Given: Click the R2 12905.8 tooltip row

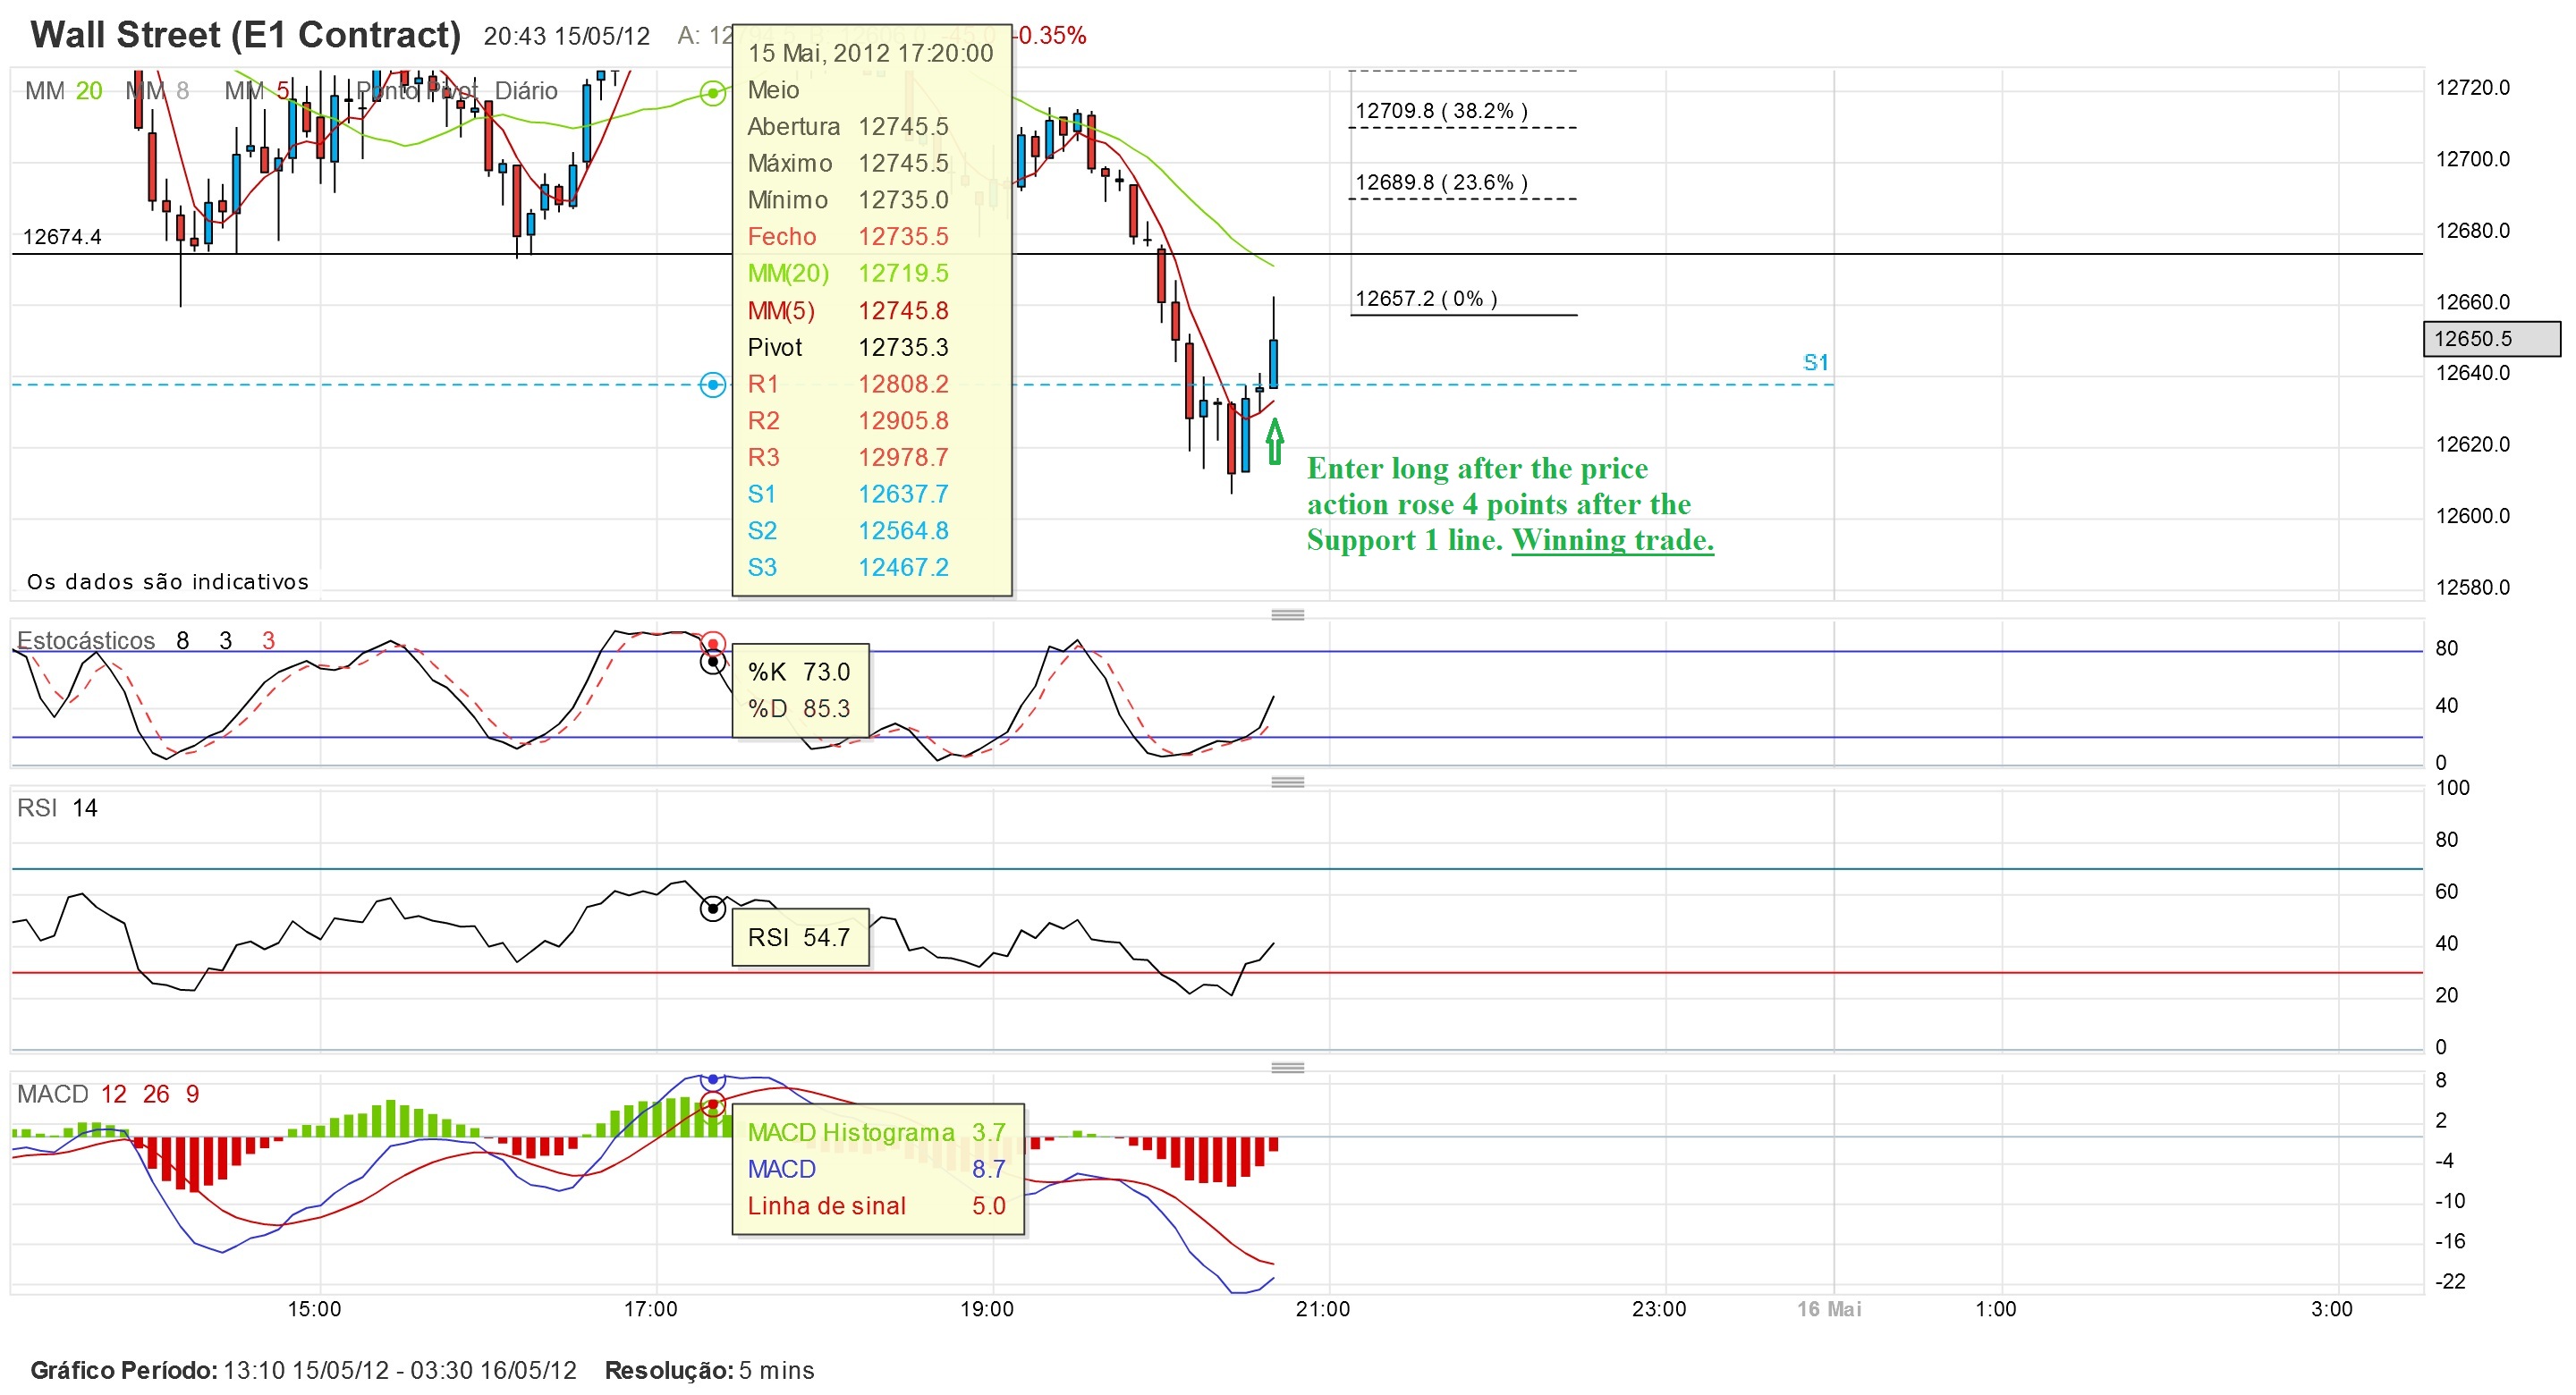Looking at the screenshot, I should [x=848, y=421].
